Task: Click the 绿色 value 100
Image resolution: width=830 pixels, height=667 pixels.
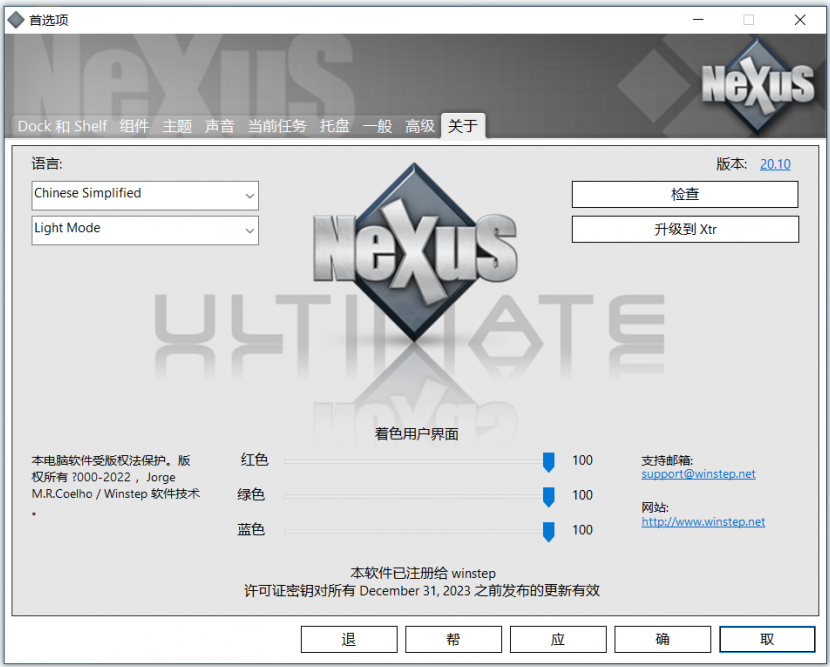Action: point(582,495)
